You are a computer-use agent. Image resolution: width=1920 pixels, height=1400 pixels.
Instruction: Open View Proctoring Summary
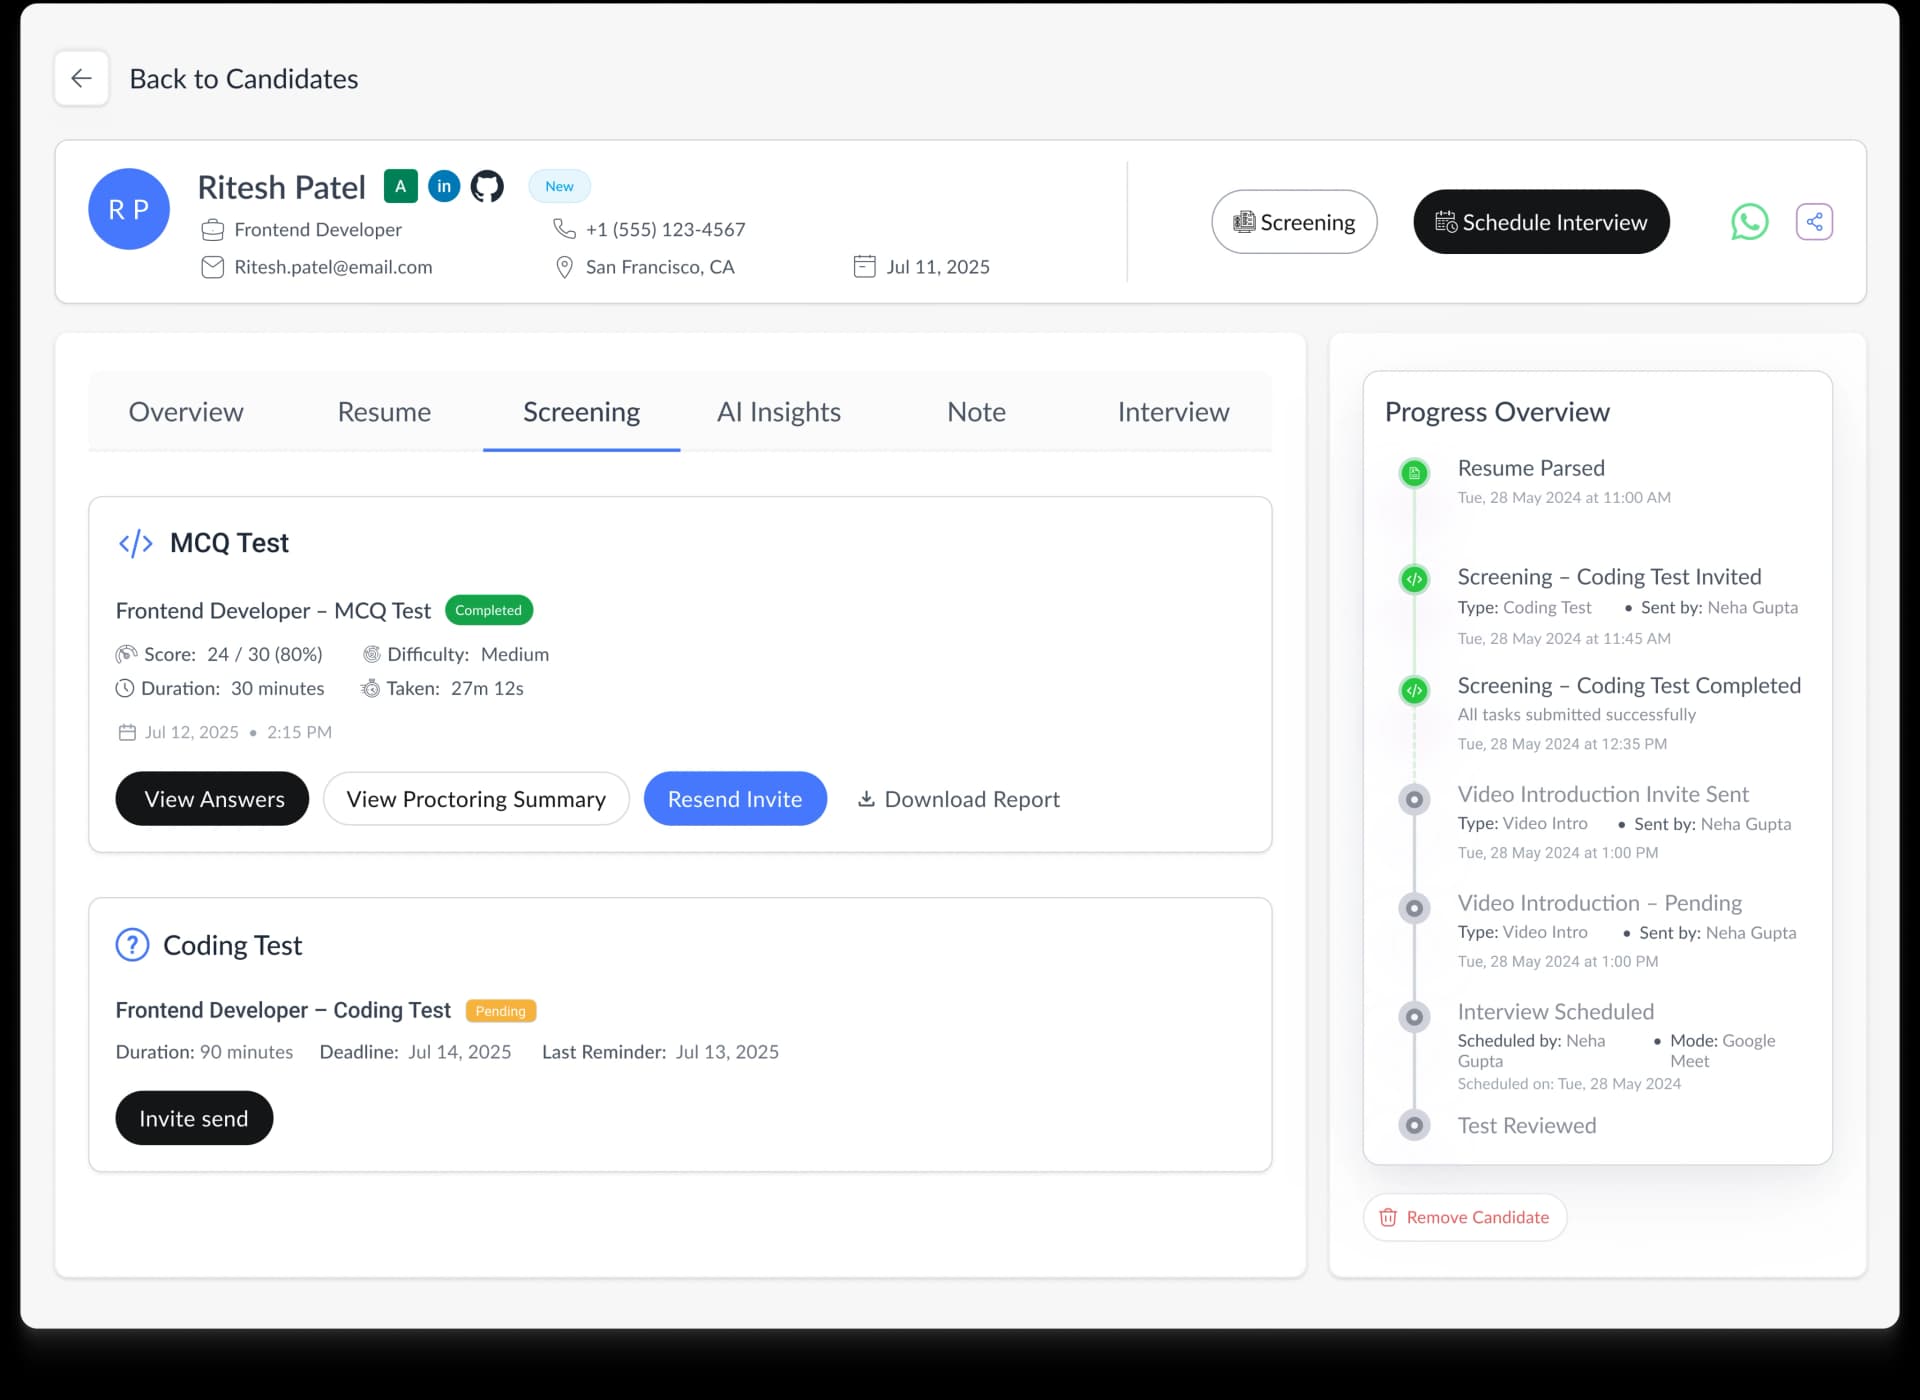476,798
